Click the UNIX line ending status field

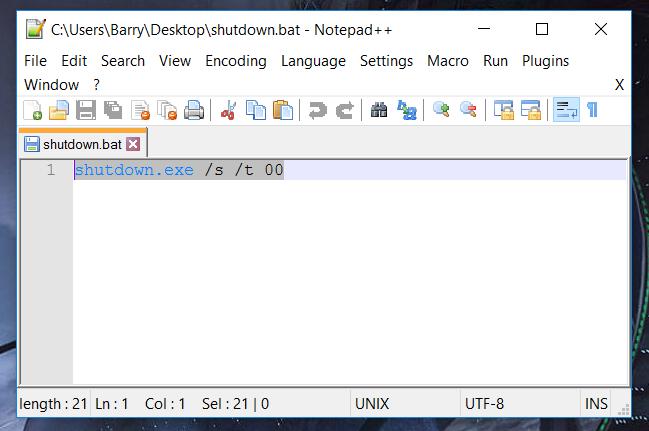pos(372,404)
